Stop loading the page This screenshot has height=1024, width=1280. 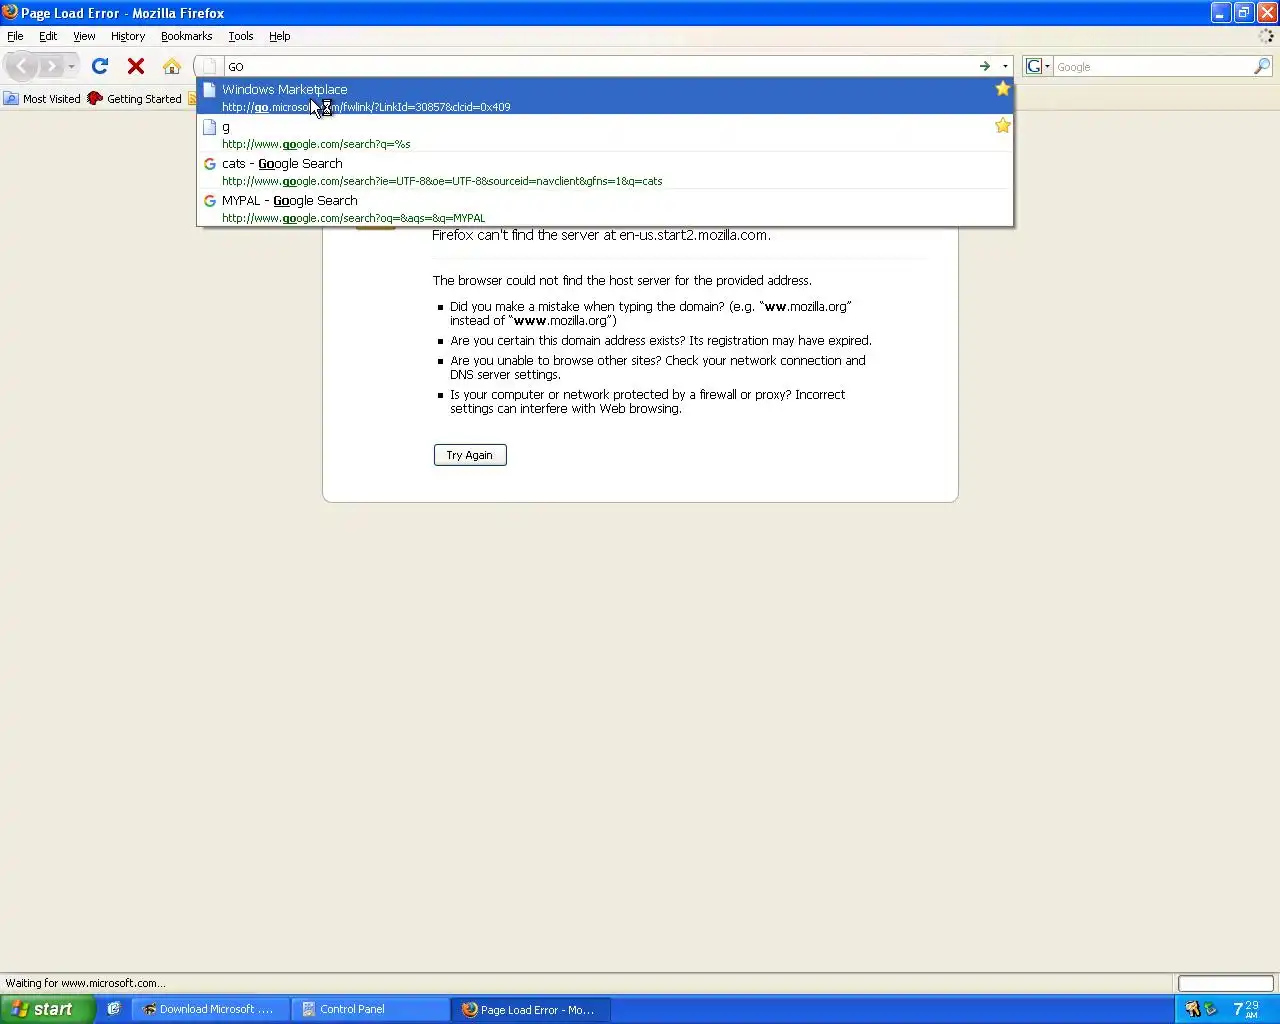coord(136,66)
